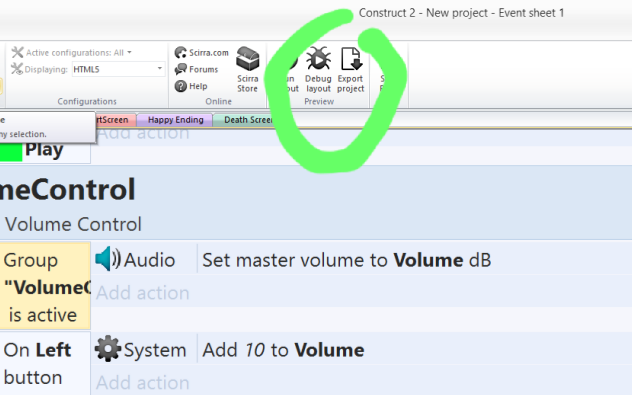Viewport: 632px width, 395px height.
Task: Select the Group VolumeControl is active condition
Action: pyautogui.click(x=45, y=286)
